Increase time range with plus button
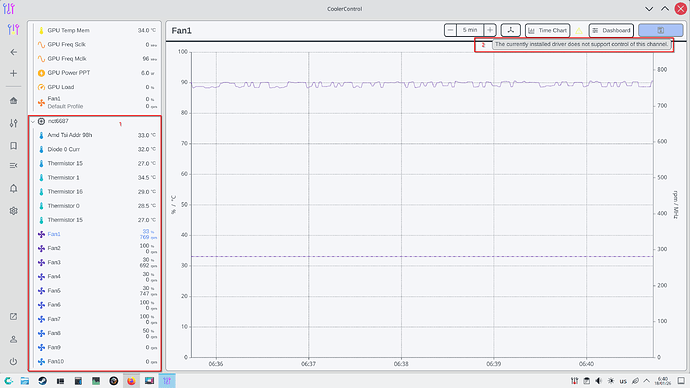This screenshot has width=690, height=388. [x=490, y=30]
